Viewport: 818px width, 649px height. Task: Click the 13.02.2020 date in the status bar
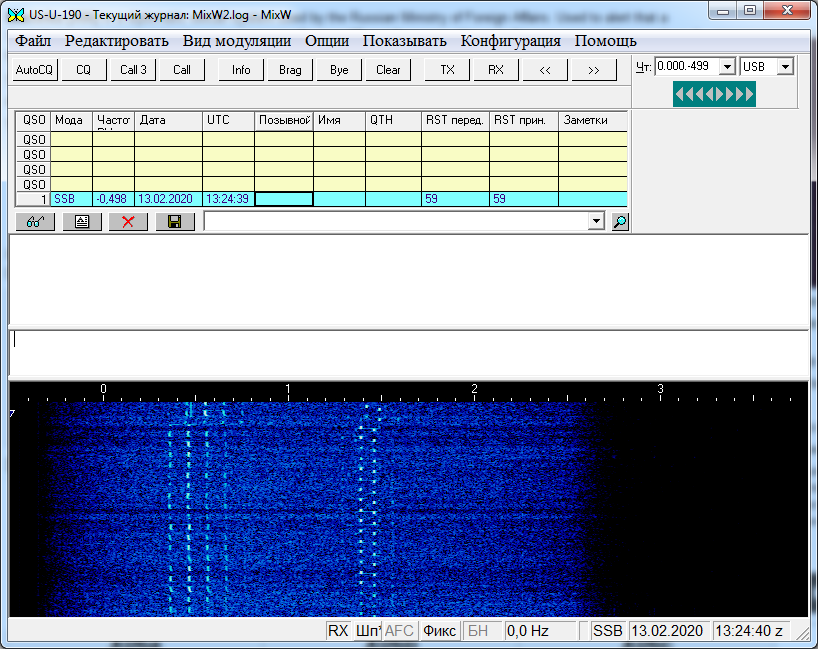[x=668, y=631]
